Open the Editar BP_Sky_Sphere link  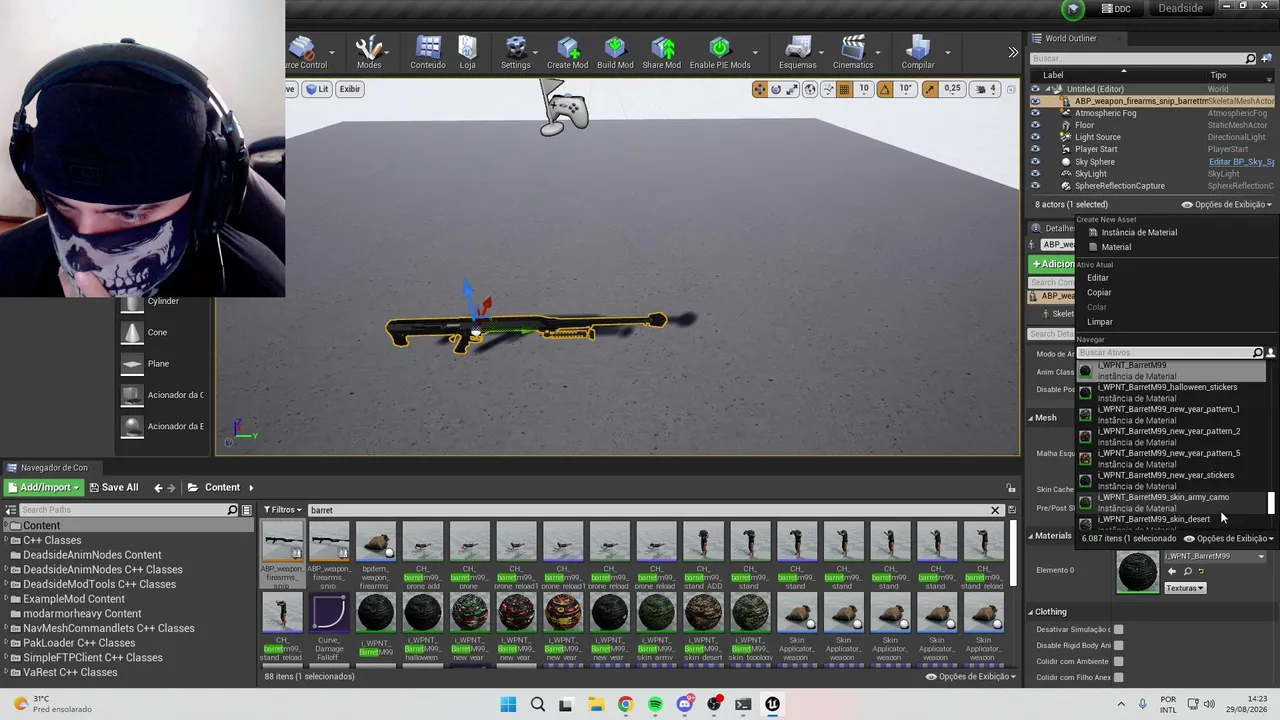1241,162
